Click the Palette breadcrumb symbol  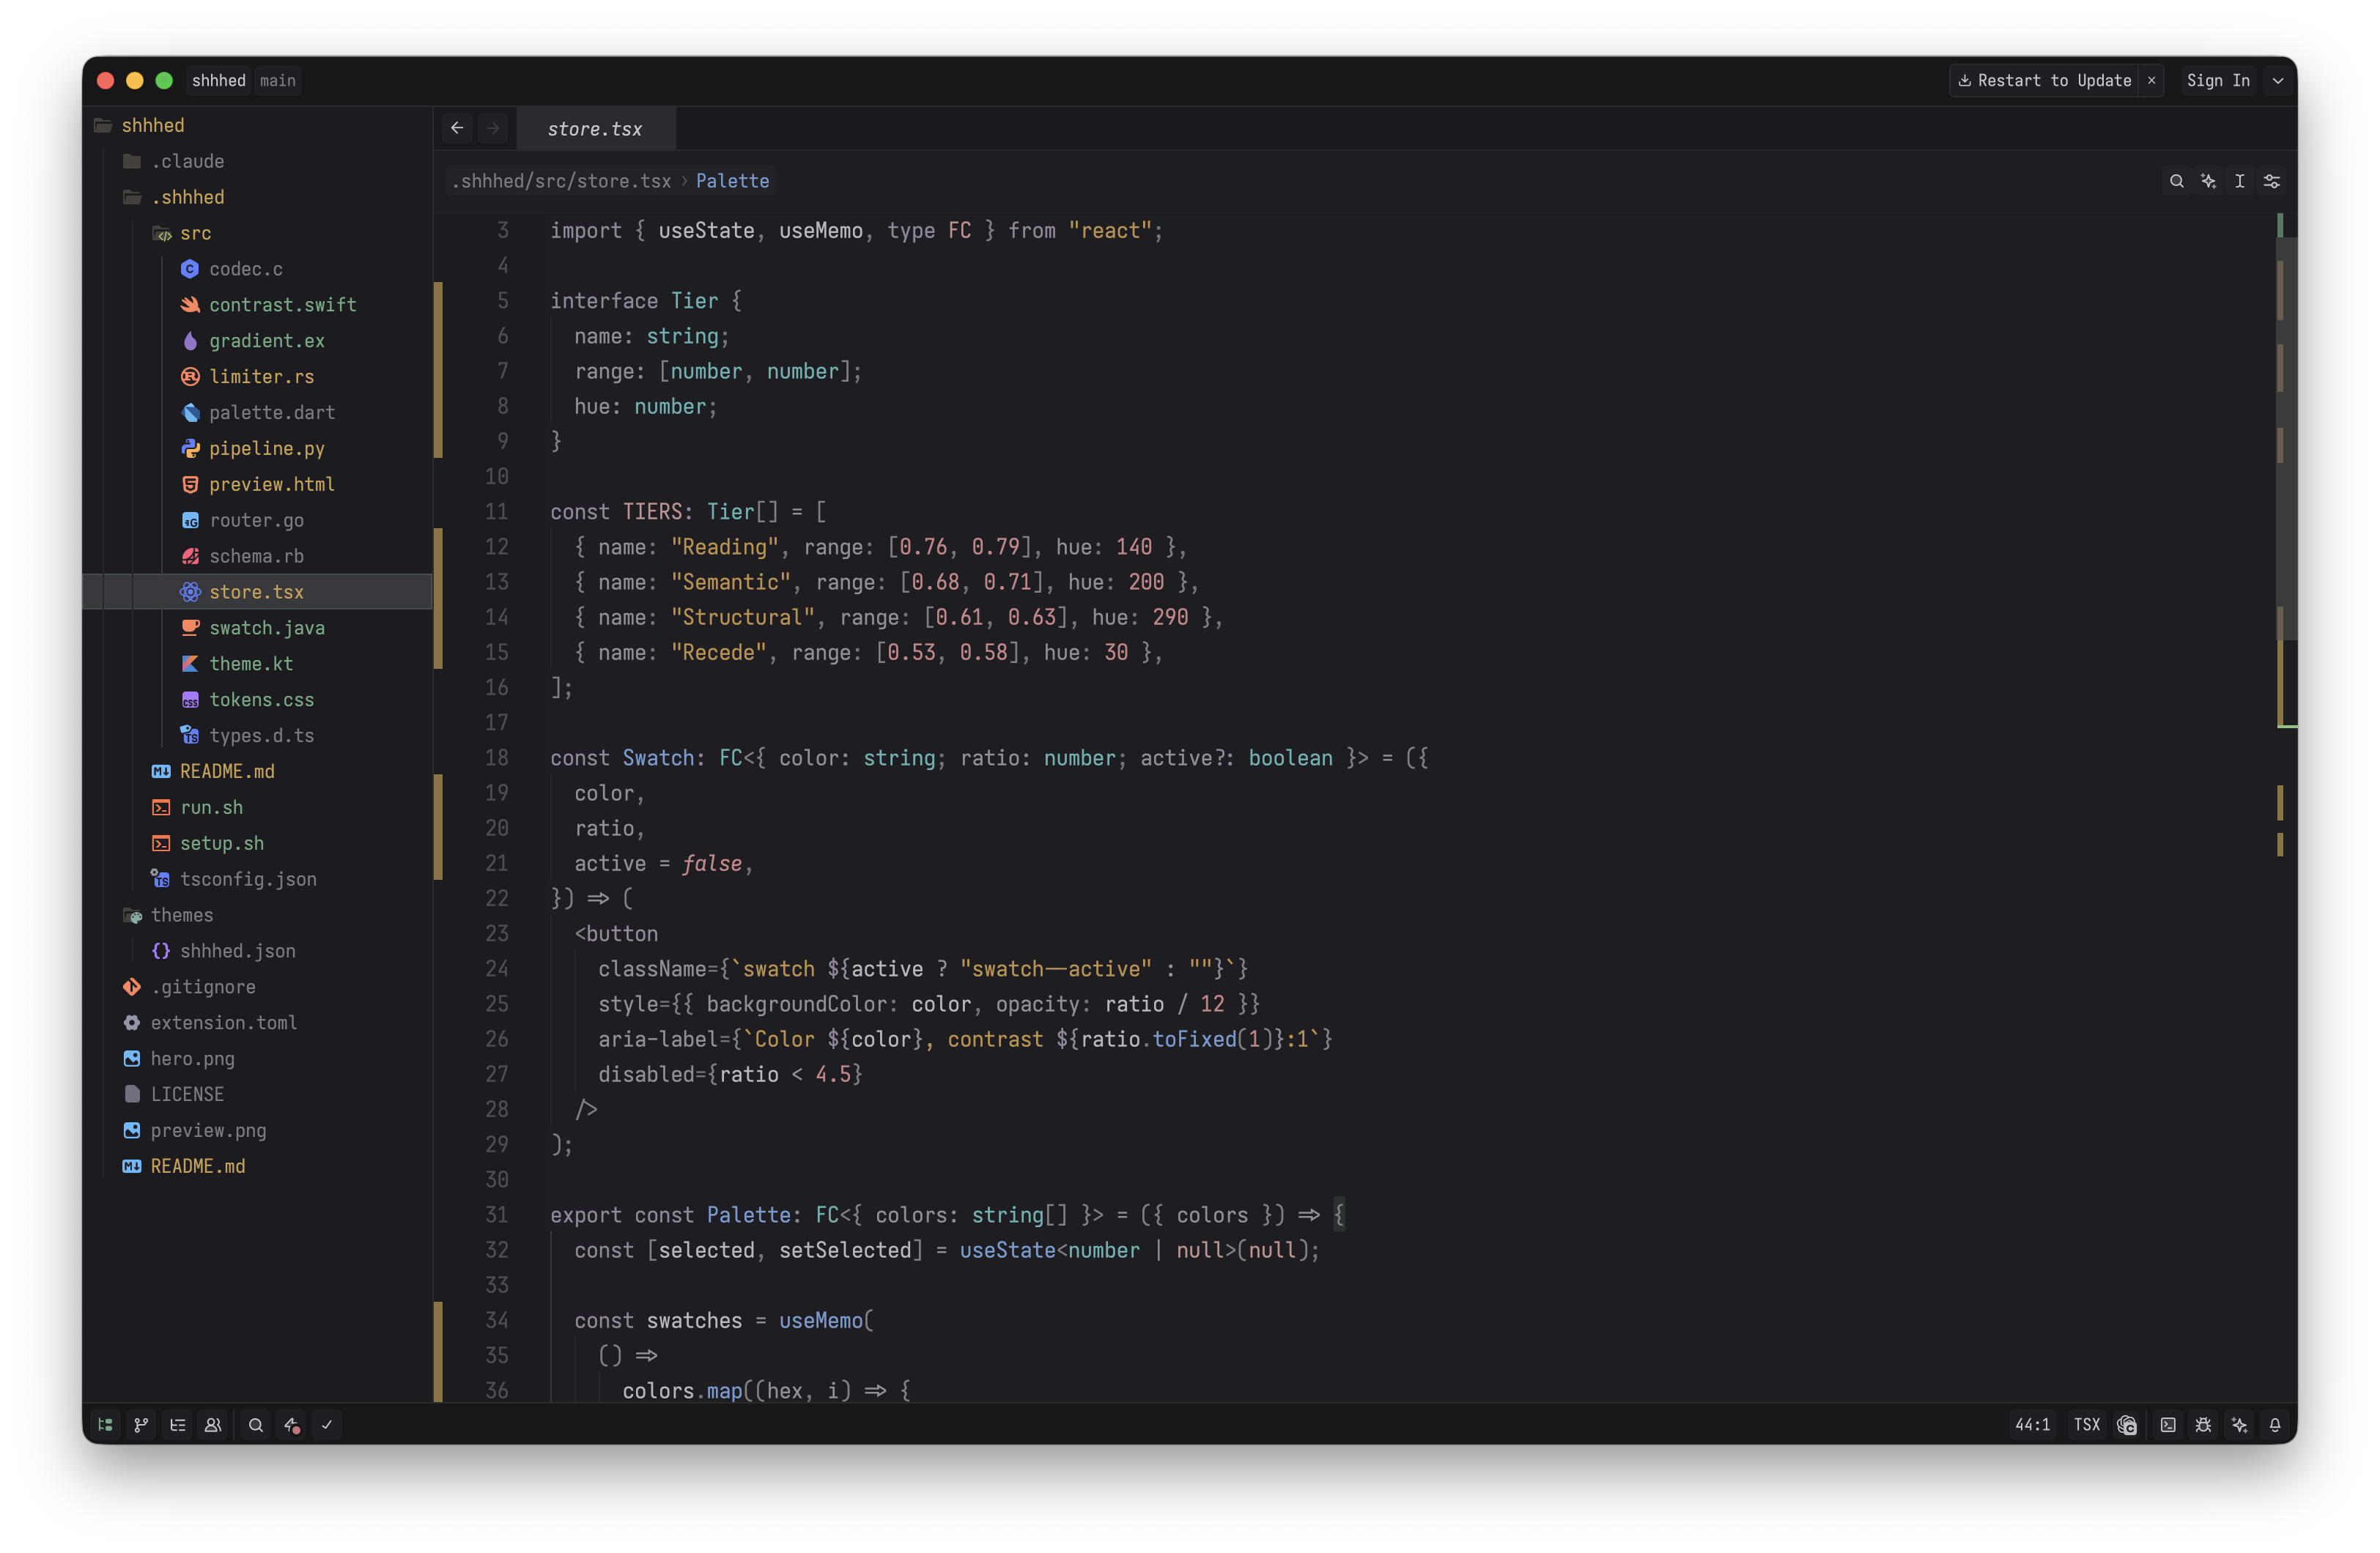pyautogui.click(x=732, y=181)
